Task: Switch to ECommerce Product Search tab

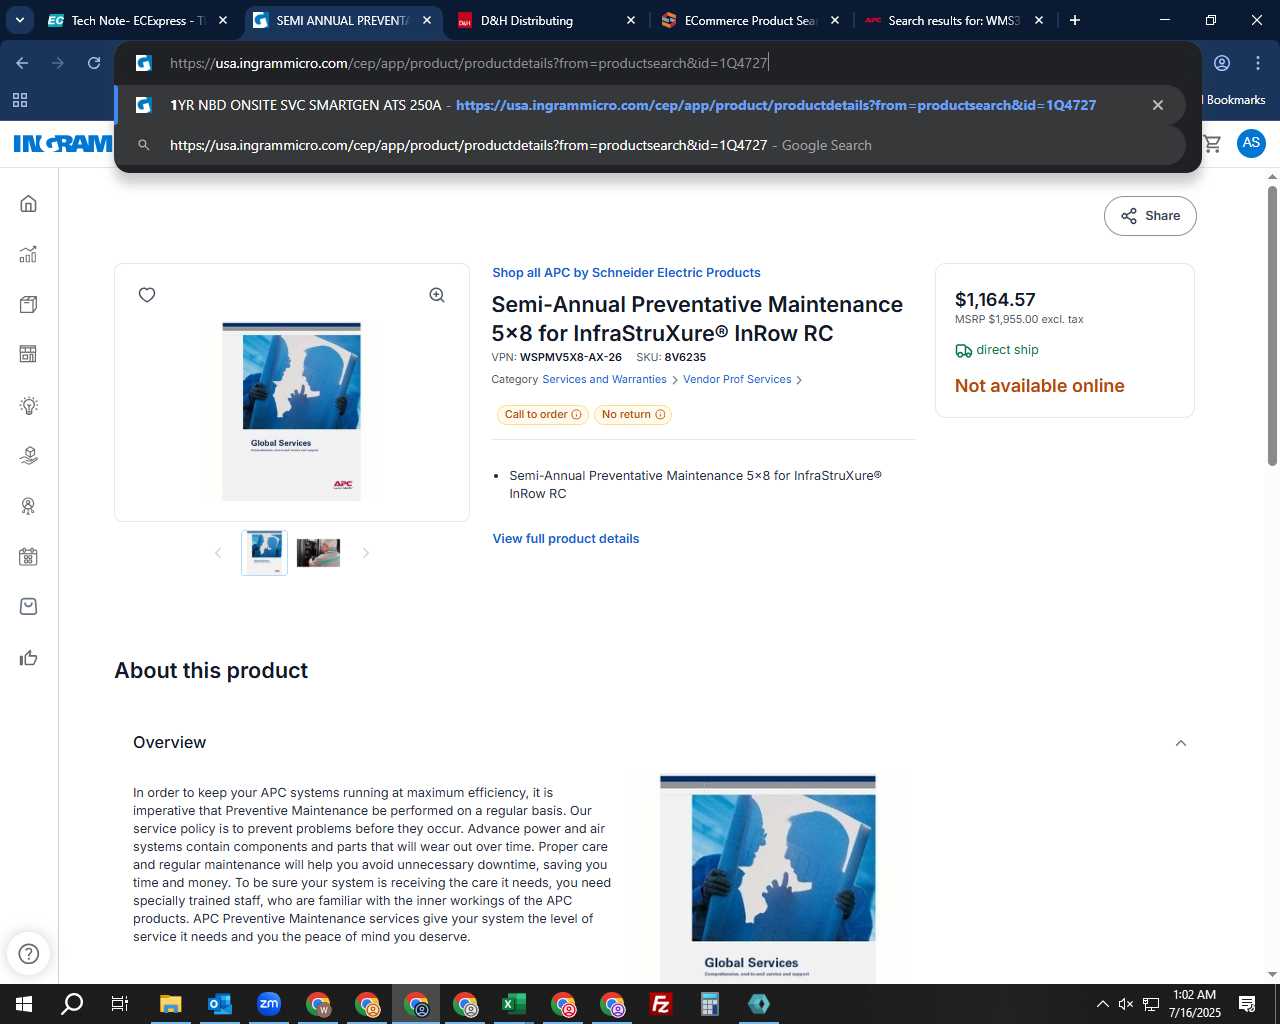Action: click(x=750, y=20)
